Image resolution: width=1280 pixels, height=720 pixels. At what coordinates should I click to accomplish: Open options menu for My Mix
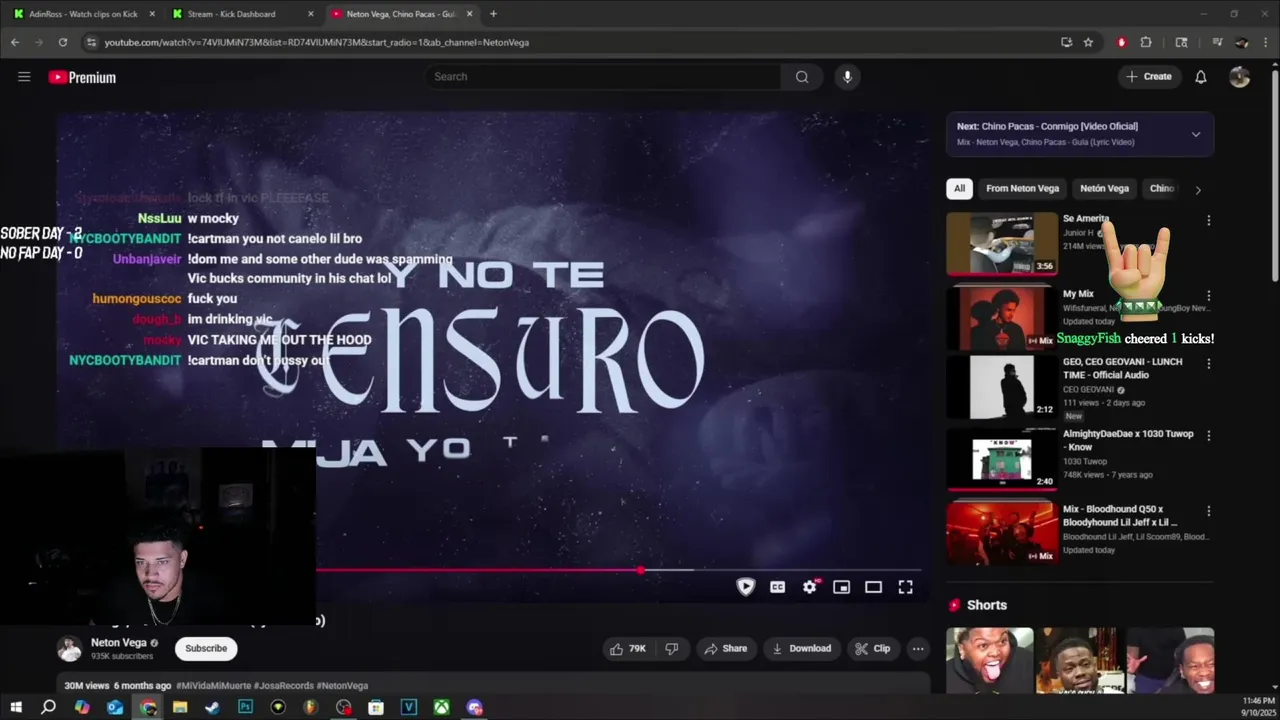[x=1208, y=296]
